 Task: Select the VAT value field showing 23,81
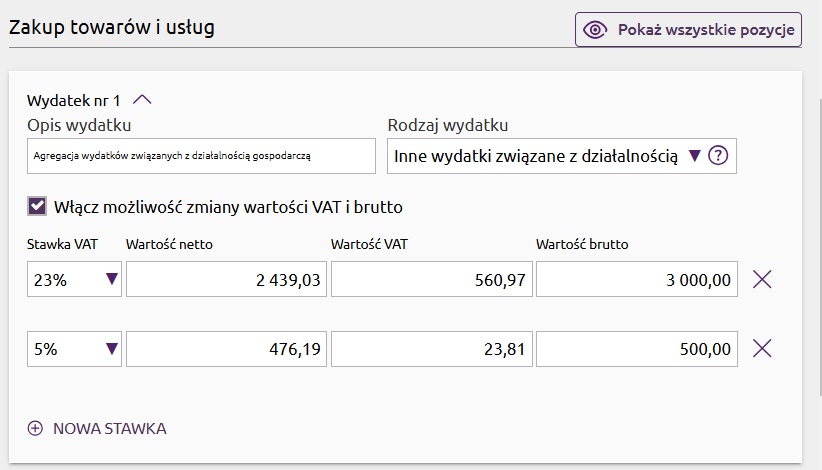[x=432, y=348]
